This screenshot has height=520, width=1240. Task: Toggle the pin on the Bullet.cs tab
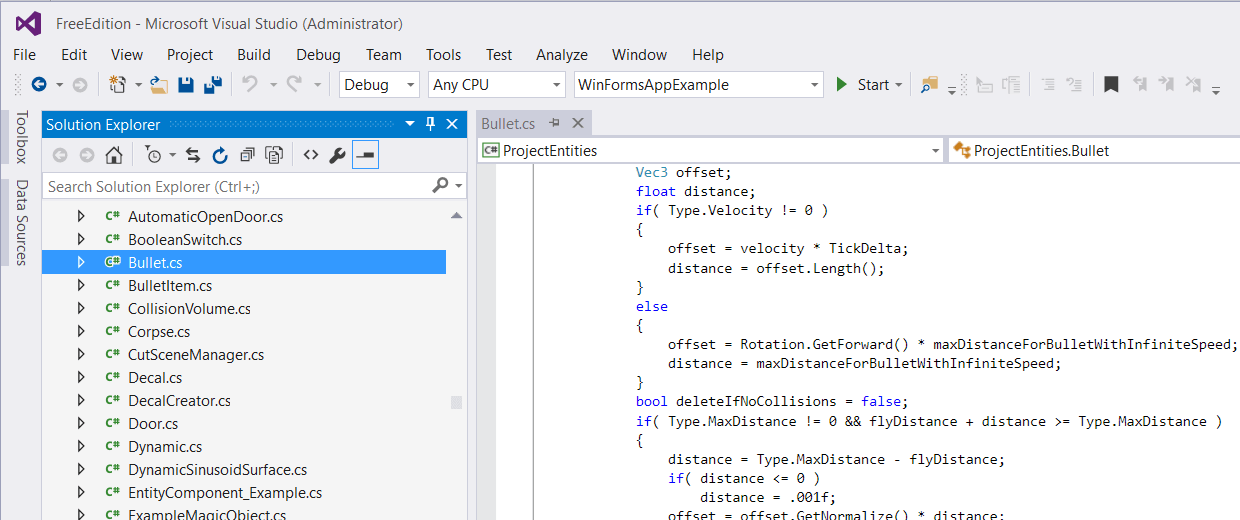pyautogui.click(x=555, y=123)
